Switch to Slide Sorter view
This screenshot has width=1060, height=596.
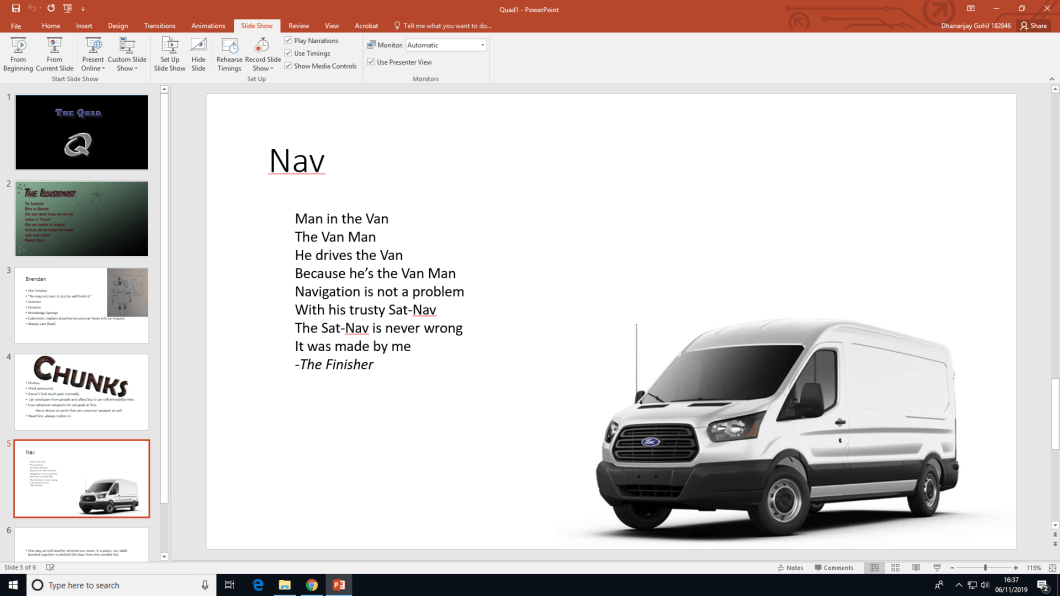click(x=895, y=568)
